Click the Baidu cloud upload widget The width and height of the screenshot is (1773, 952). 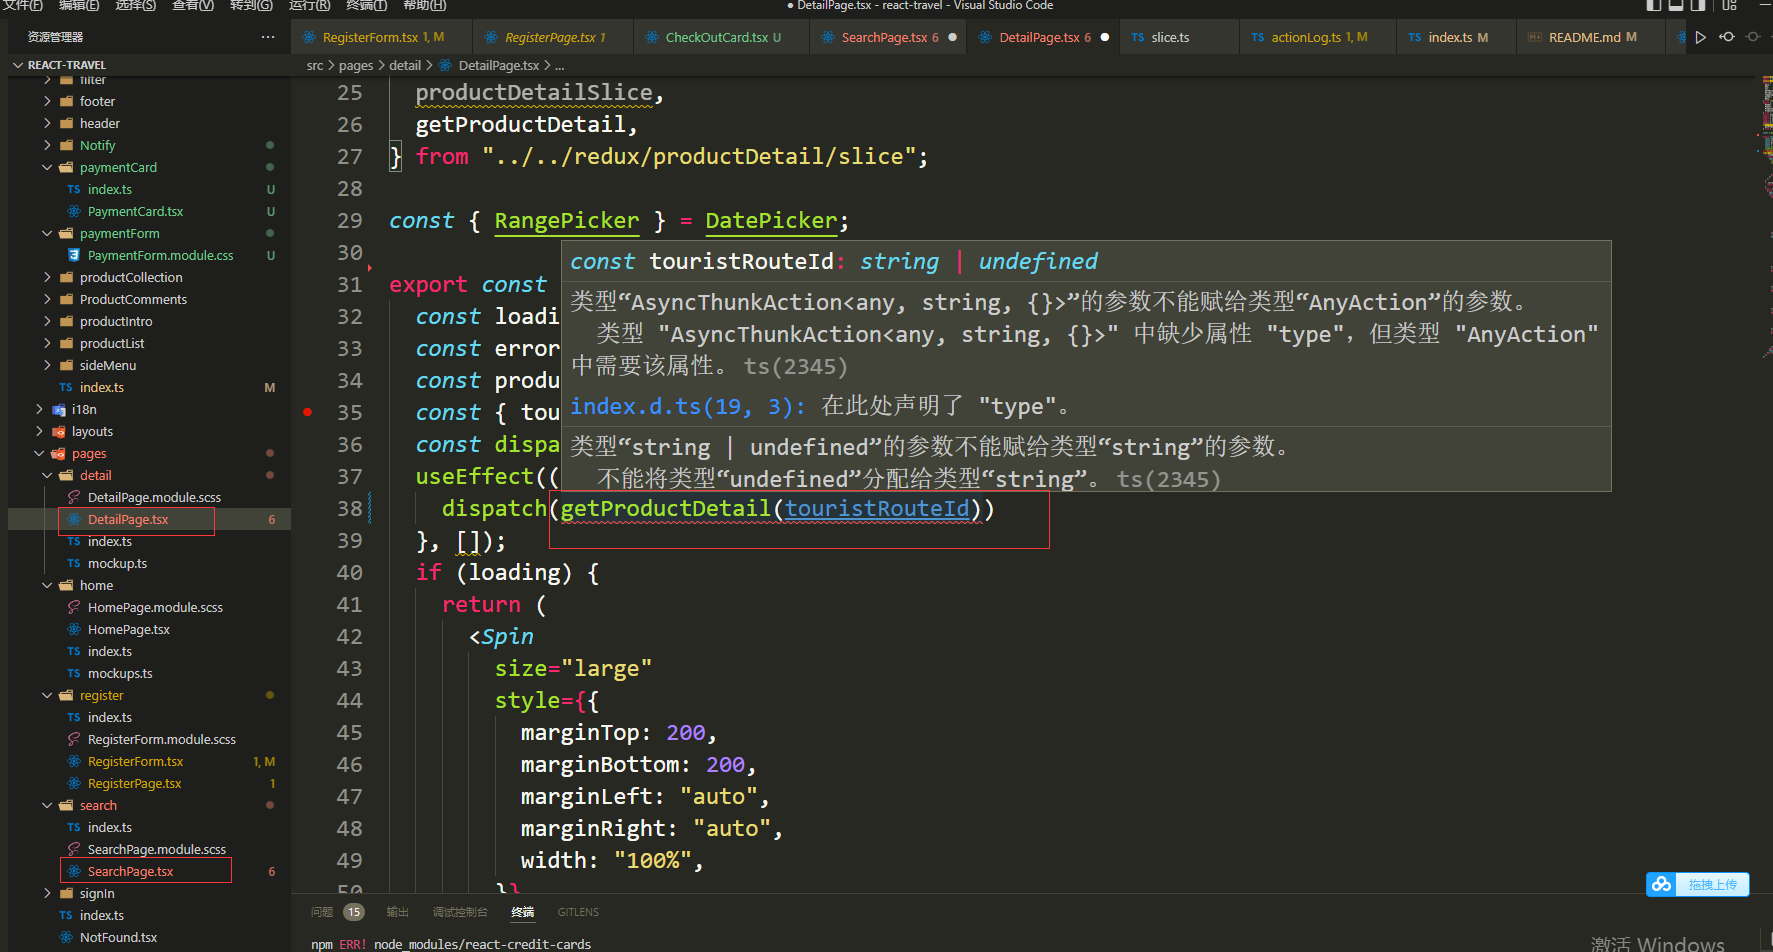1697,884
